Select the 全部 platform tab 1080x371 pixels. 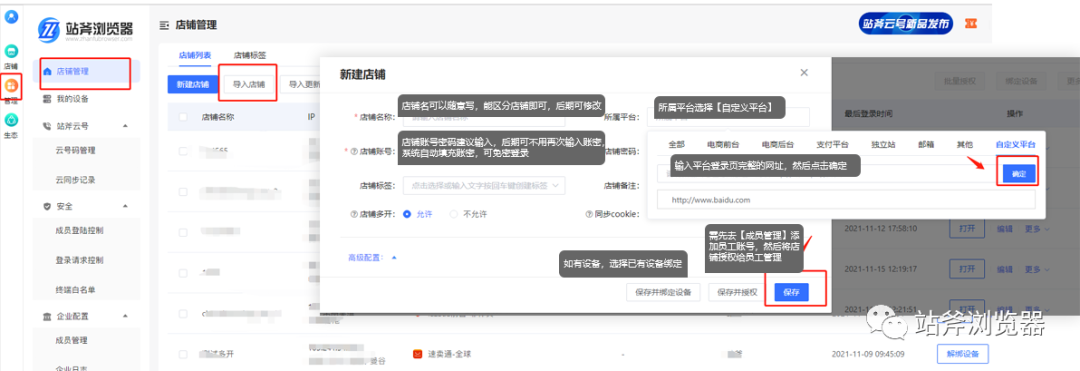click(676, 145)
